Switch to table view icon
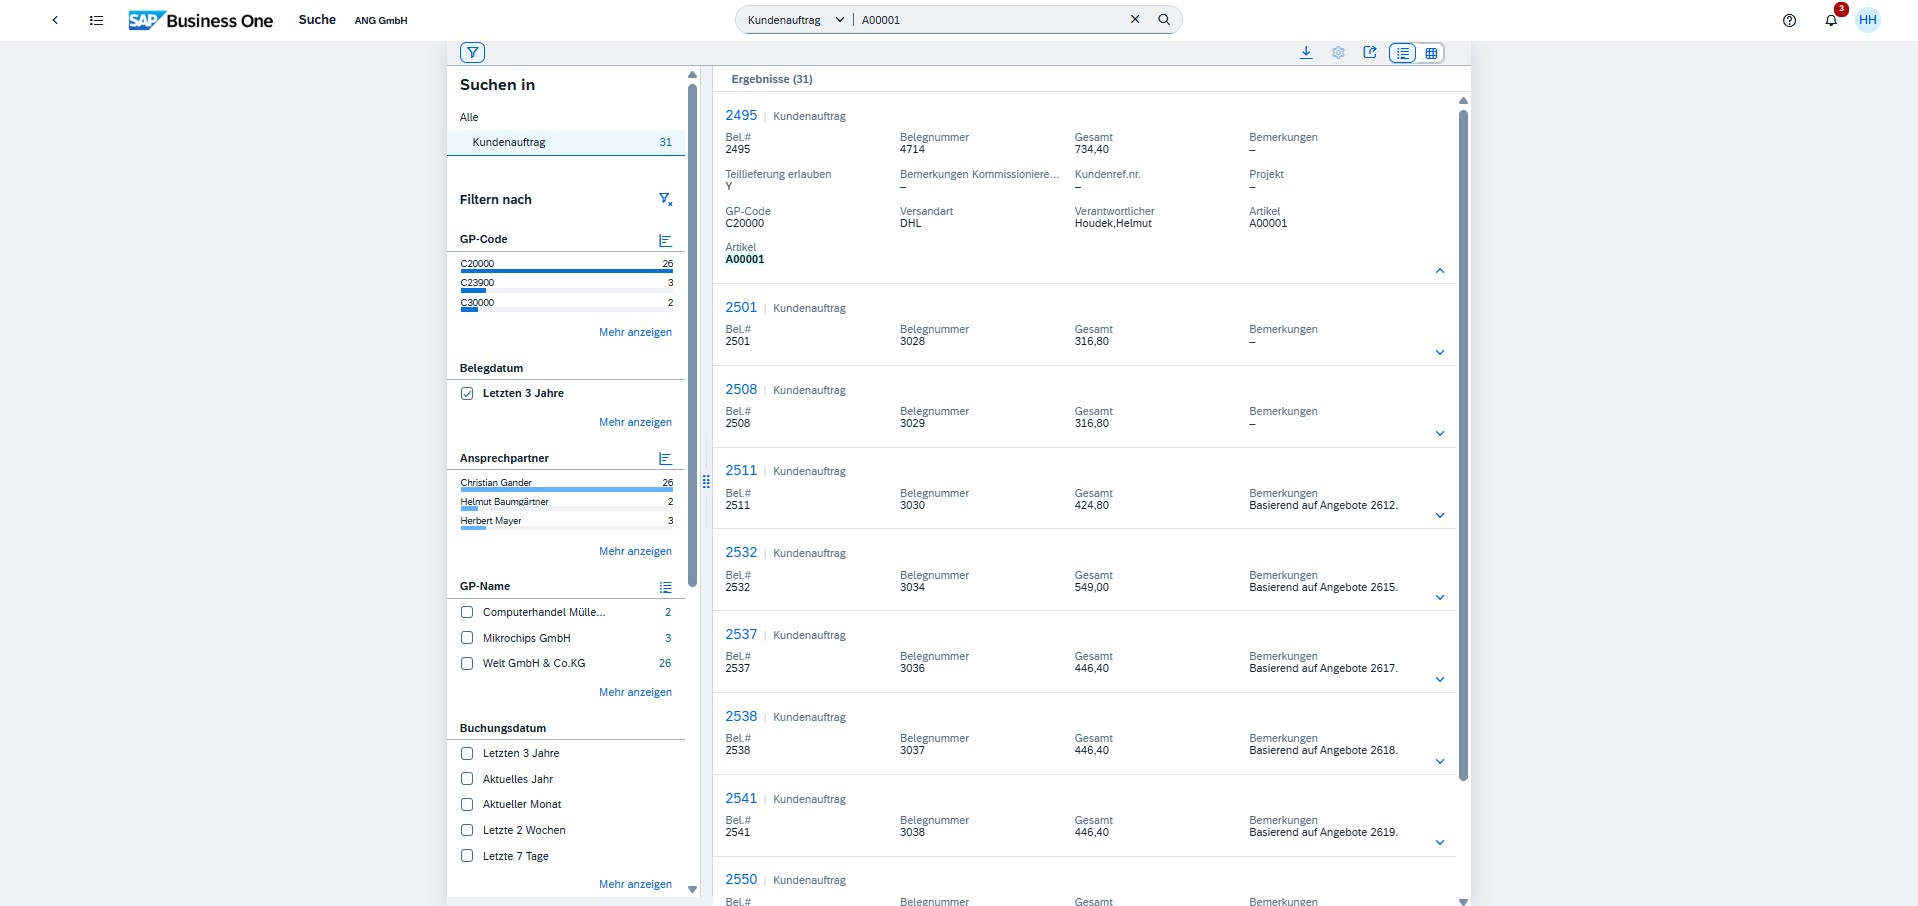Image resolution: width=1918 pixels, height=906 pixels. 1432,53
